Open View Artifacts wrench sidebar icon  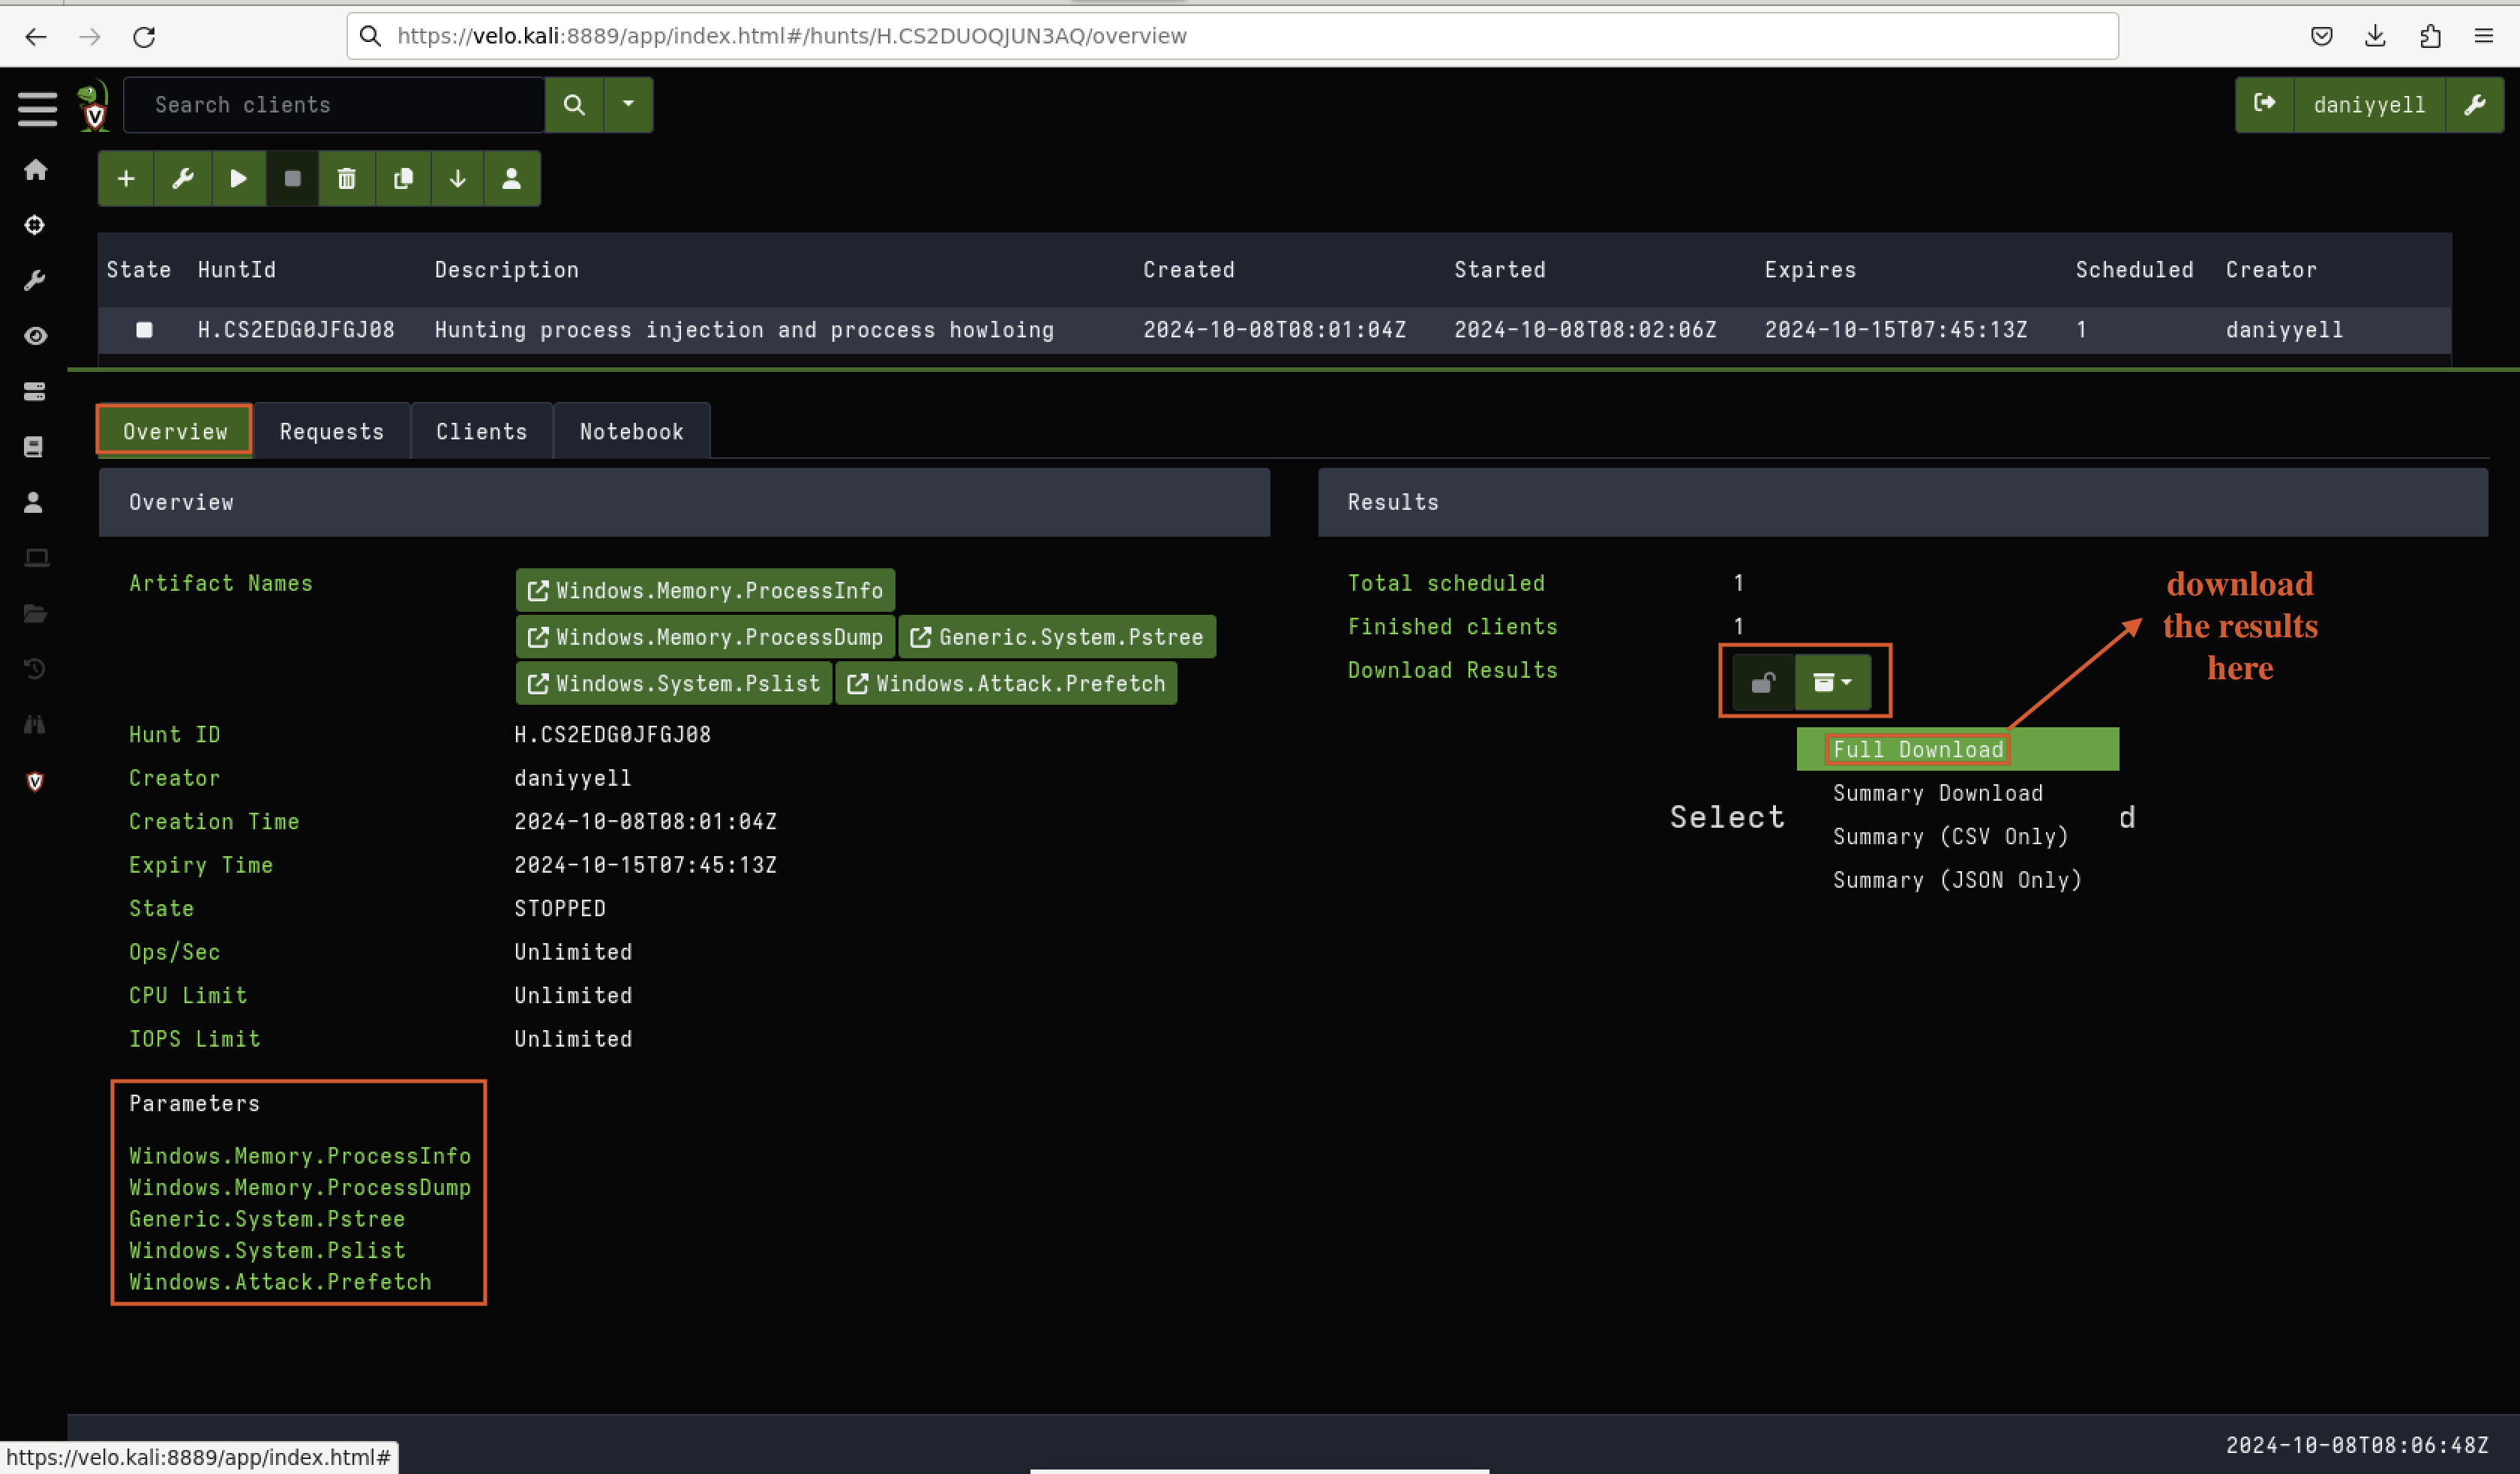(x=35, y=281)
